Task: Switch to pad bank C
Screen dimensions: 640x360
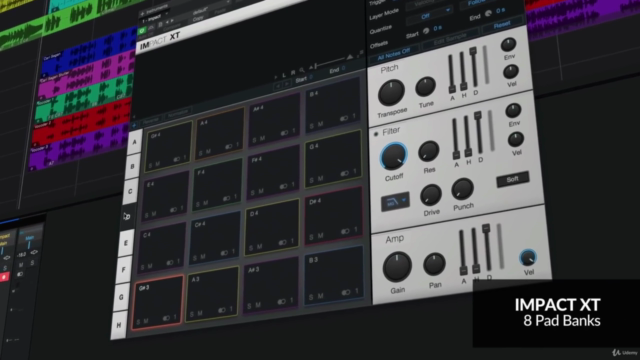Action: (x=130, y=191)
